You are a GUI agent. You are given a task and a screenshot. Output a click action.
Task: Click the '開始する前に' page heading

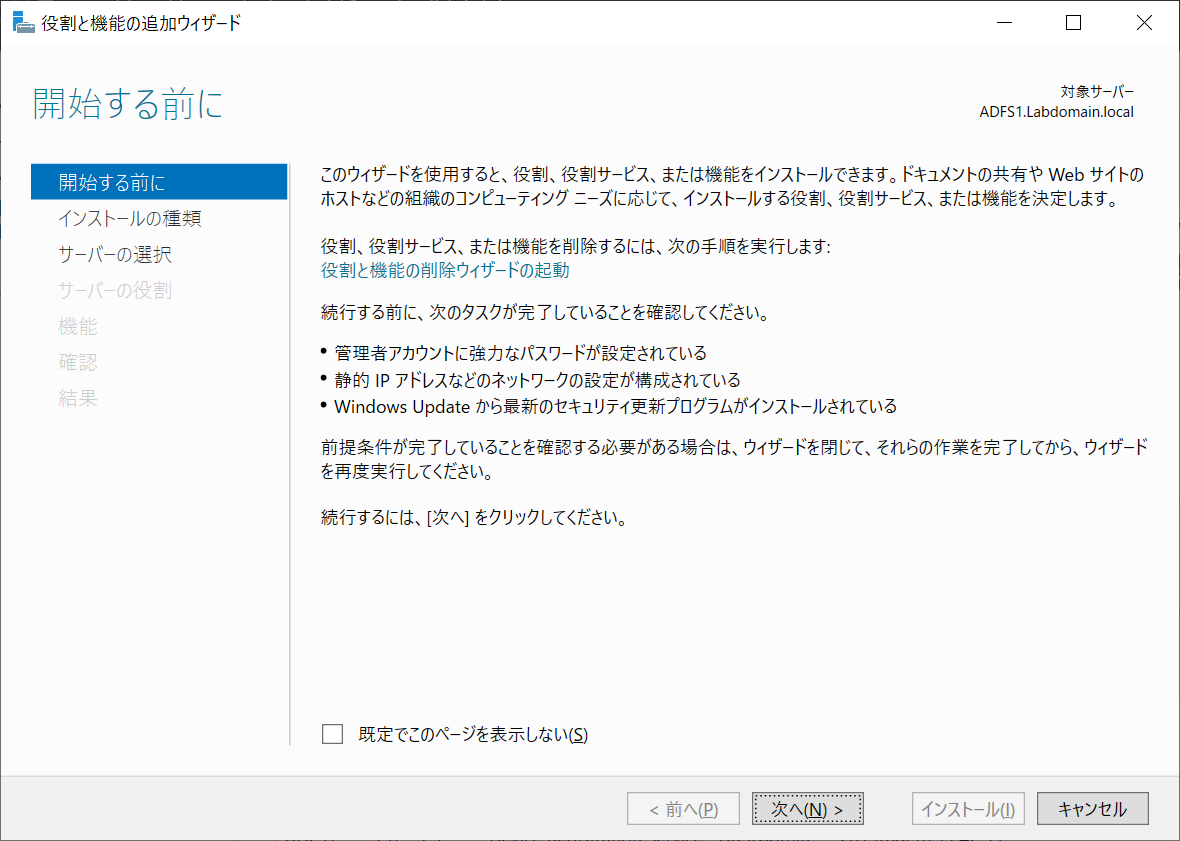128,104
